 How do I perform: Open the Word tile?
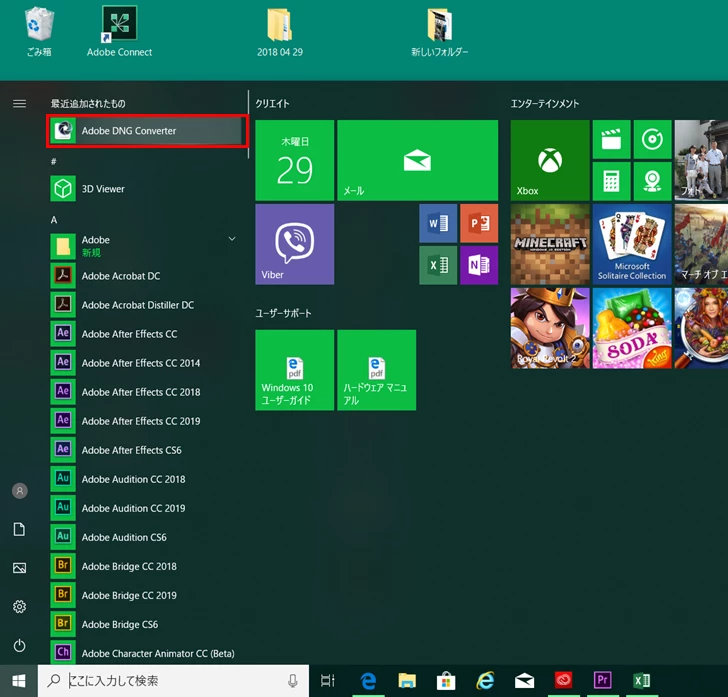[x=438, y=223]
